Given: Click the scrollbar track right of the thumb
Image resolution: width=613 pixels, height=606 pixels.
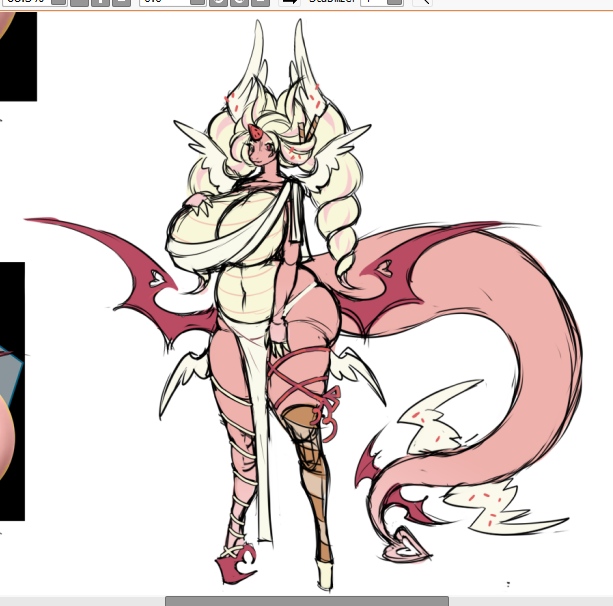Looking at the screenshot, I should 531,601.
